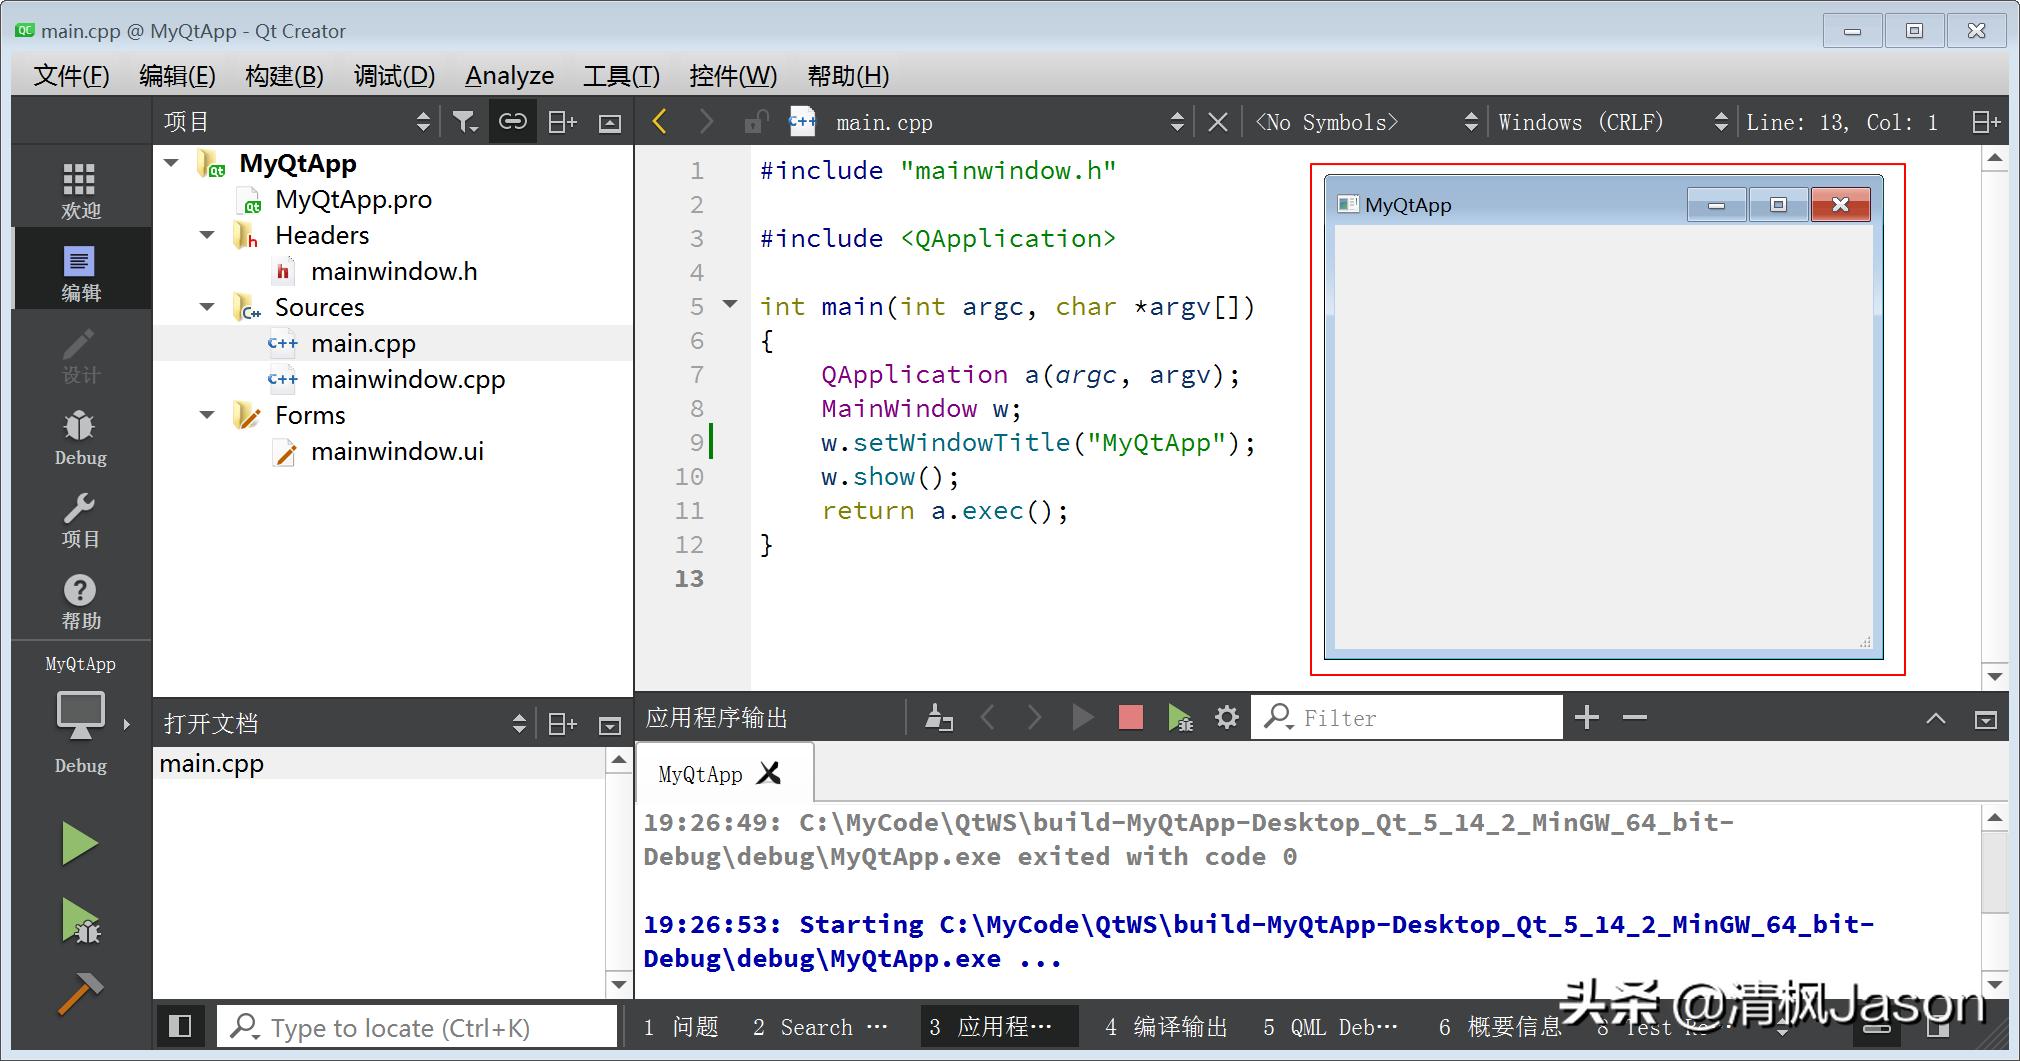Toggle the project tree filter funnel
2020x1061 pixels.
tap(464, 120)
